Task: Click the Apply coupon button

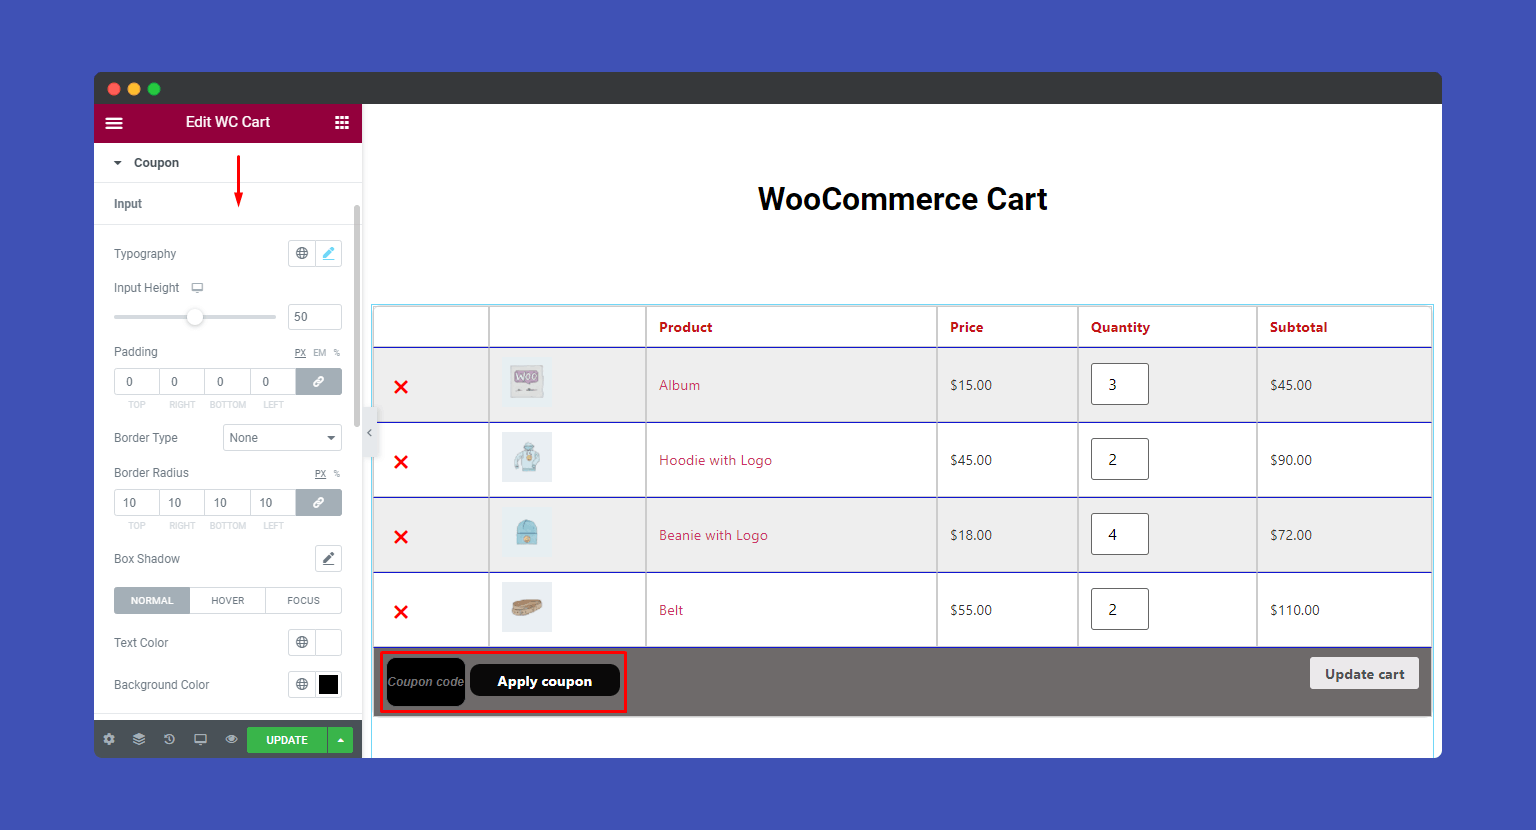Action: click(545, 681)
